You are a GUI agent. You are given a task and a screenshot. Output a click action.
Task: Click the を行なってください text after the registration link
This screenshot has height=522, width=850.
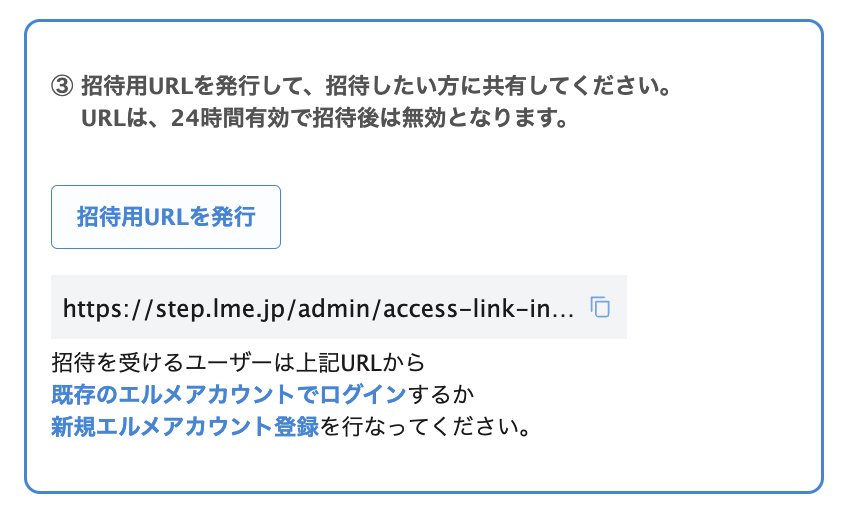coord(424,427)
